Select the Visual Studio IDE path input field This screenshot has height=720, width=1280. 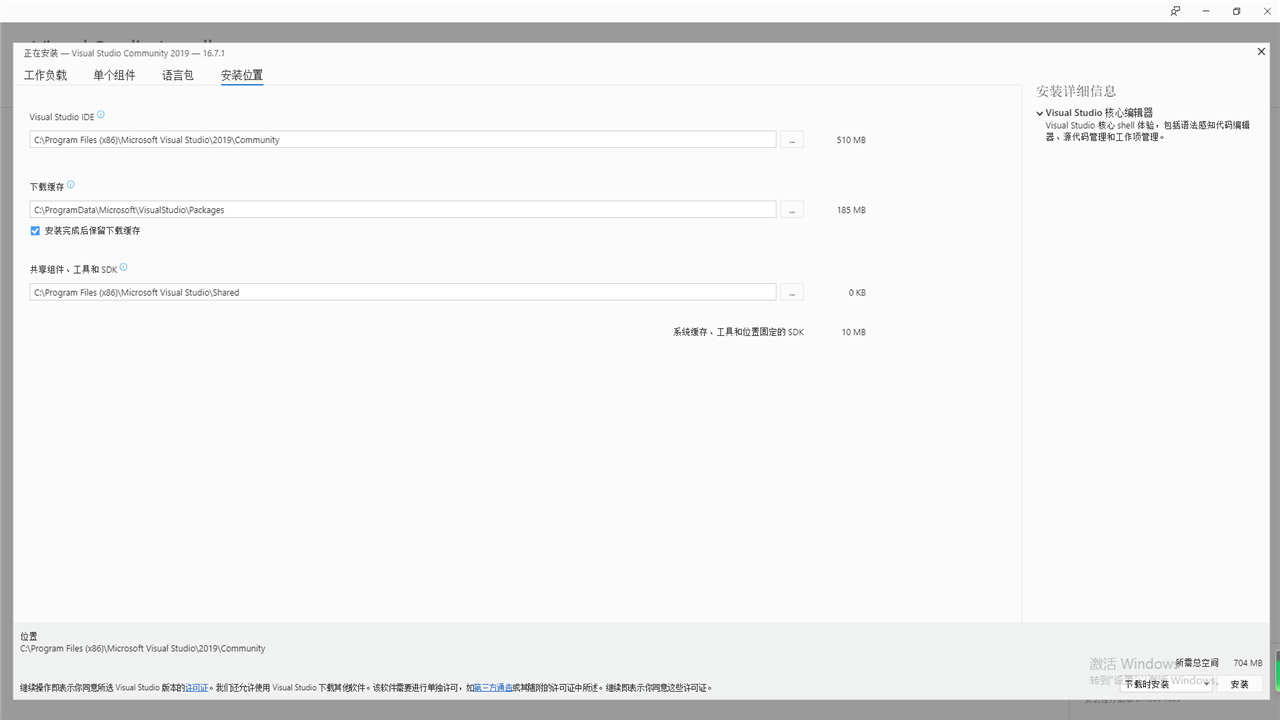(402, 139)
